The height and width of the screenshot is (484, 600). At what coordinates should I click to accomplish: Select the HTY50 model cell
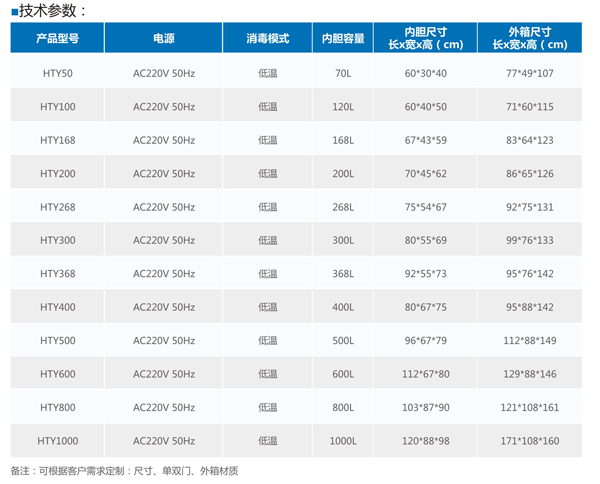[x=57, y=73]
